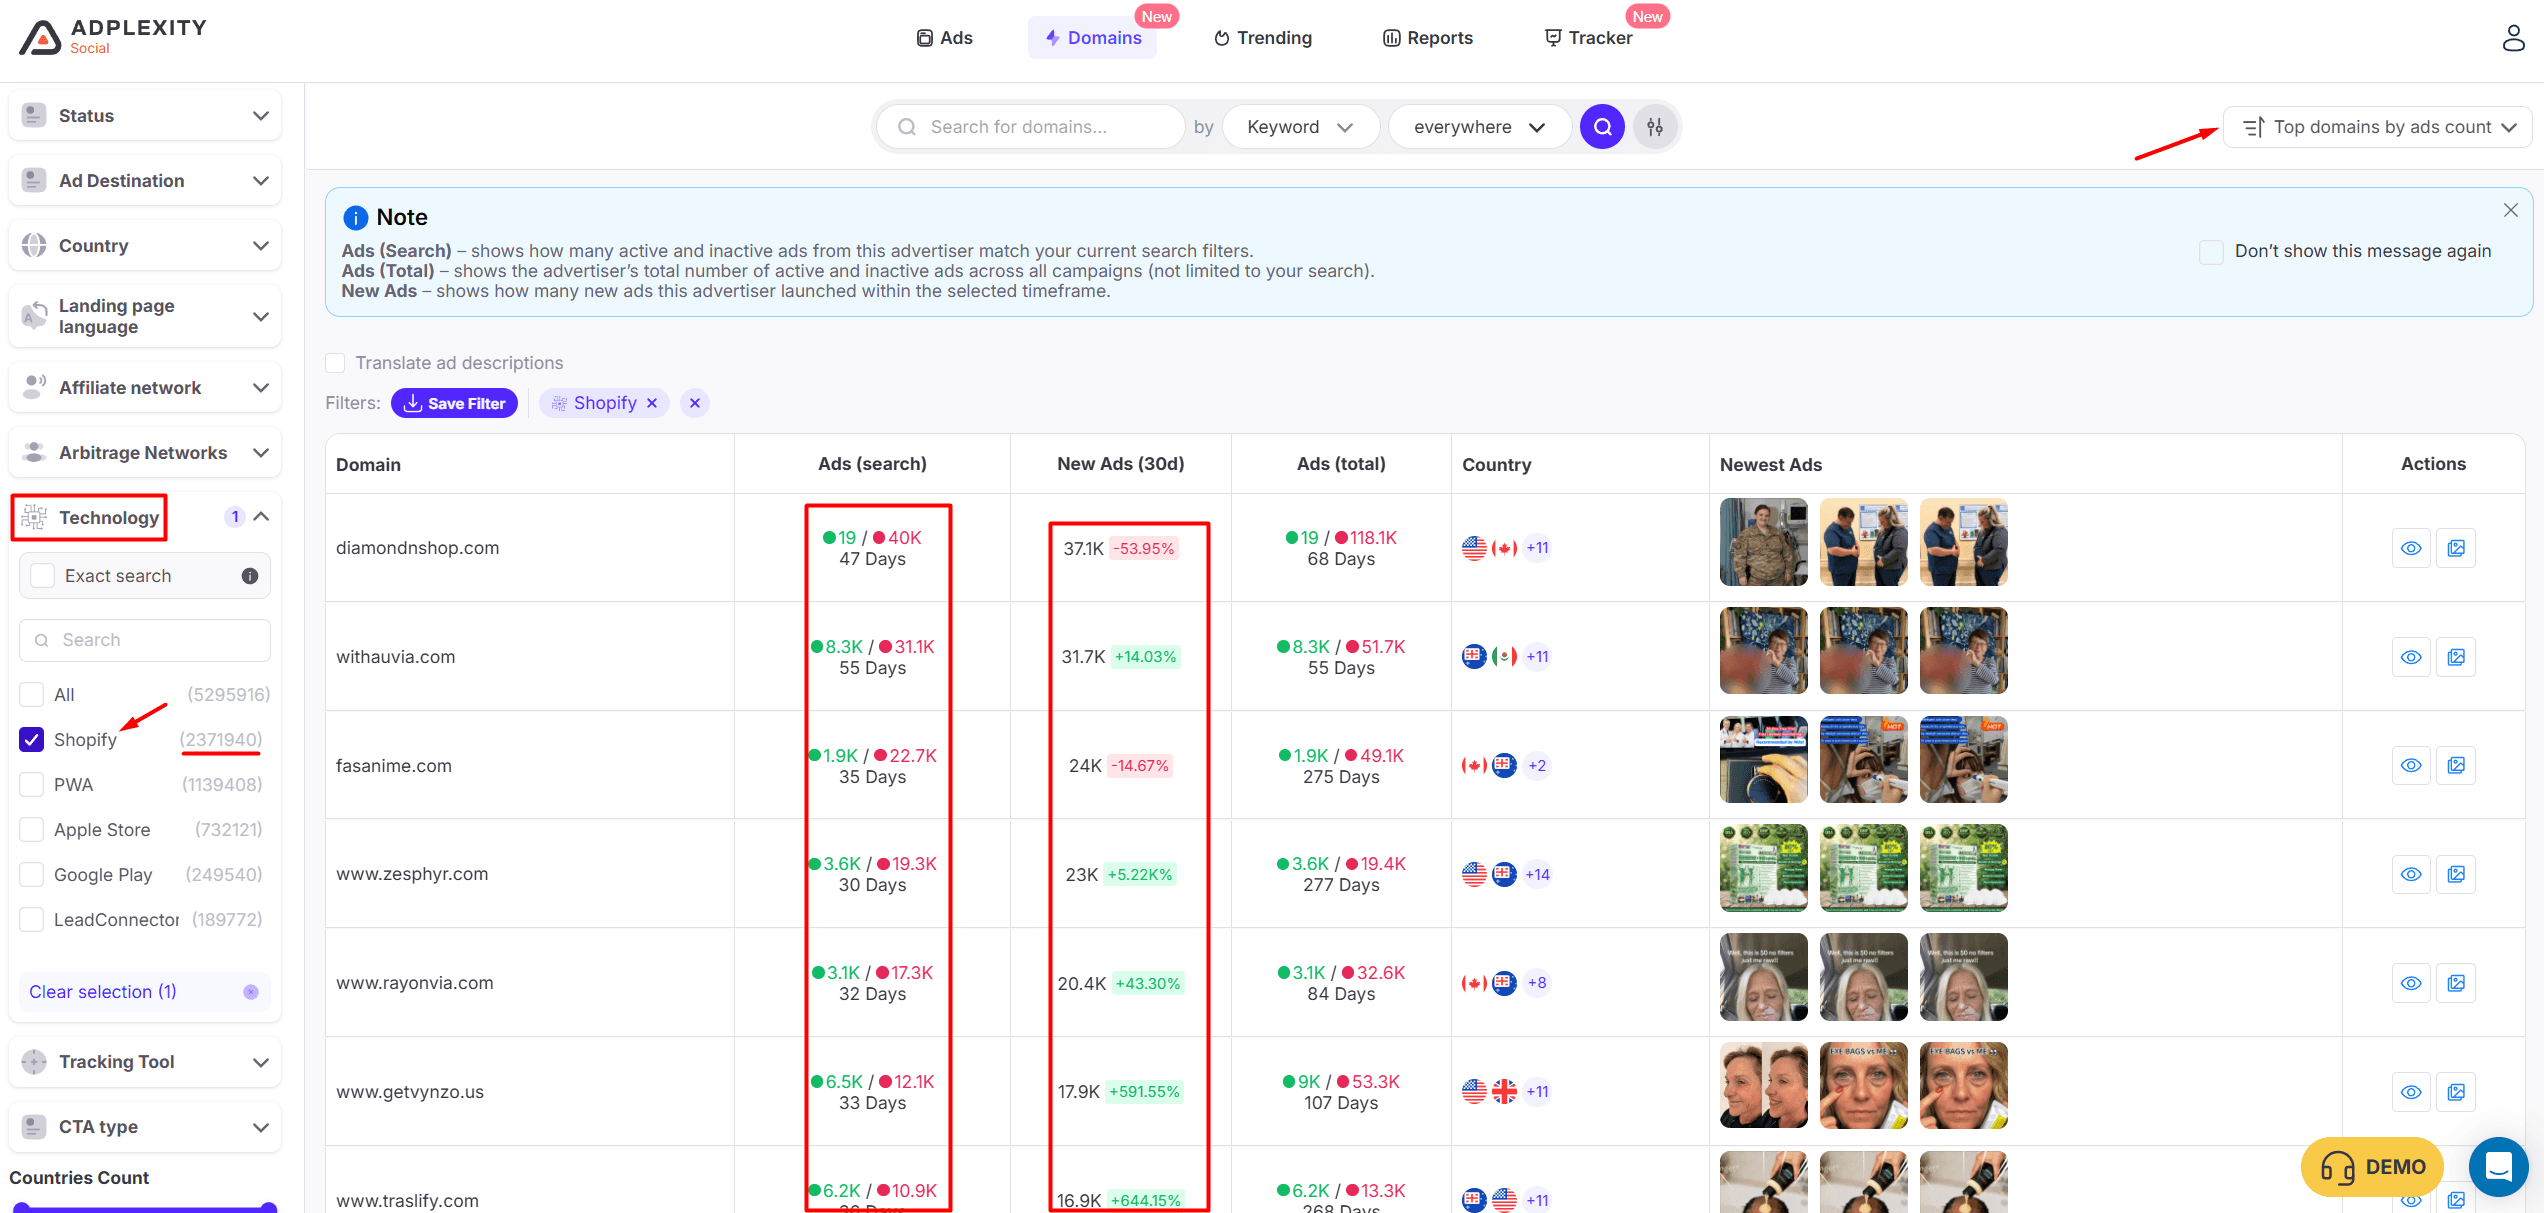Open Top domains by ads count sort dropdown
This screenshot has width=2544, height=1213.
tap(2378, 127)
